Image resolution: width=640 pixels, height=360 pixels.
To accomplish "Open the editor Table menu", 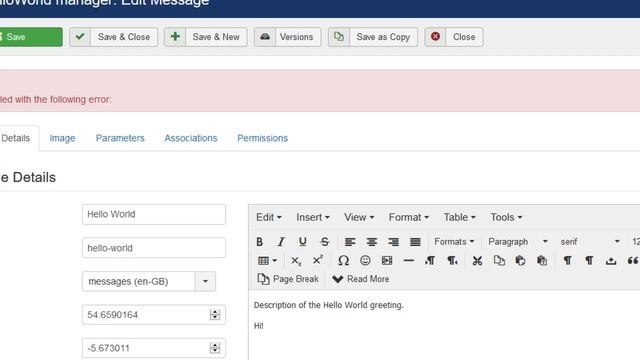I will (460, 217).
